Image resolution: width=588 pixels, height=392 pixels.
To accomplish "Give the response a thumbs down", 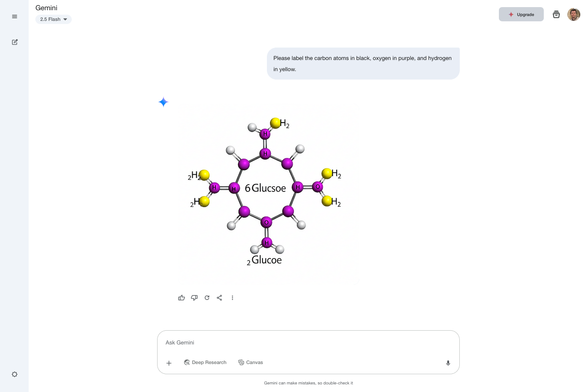I will [x=194, y=298].
